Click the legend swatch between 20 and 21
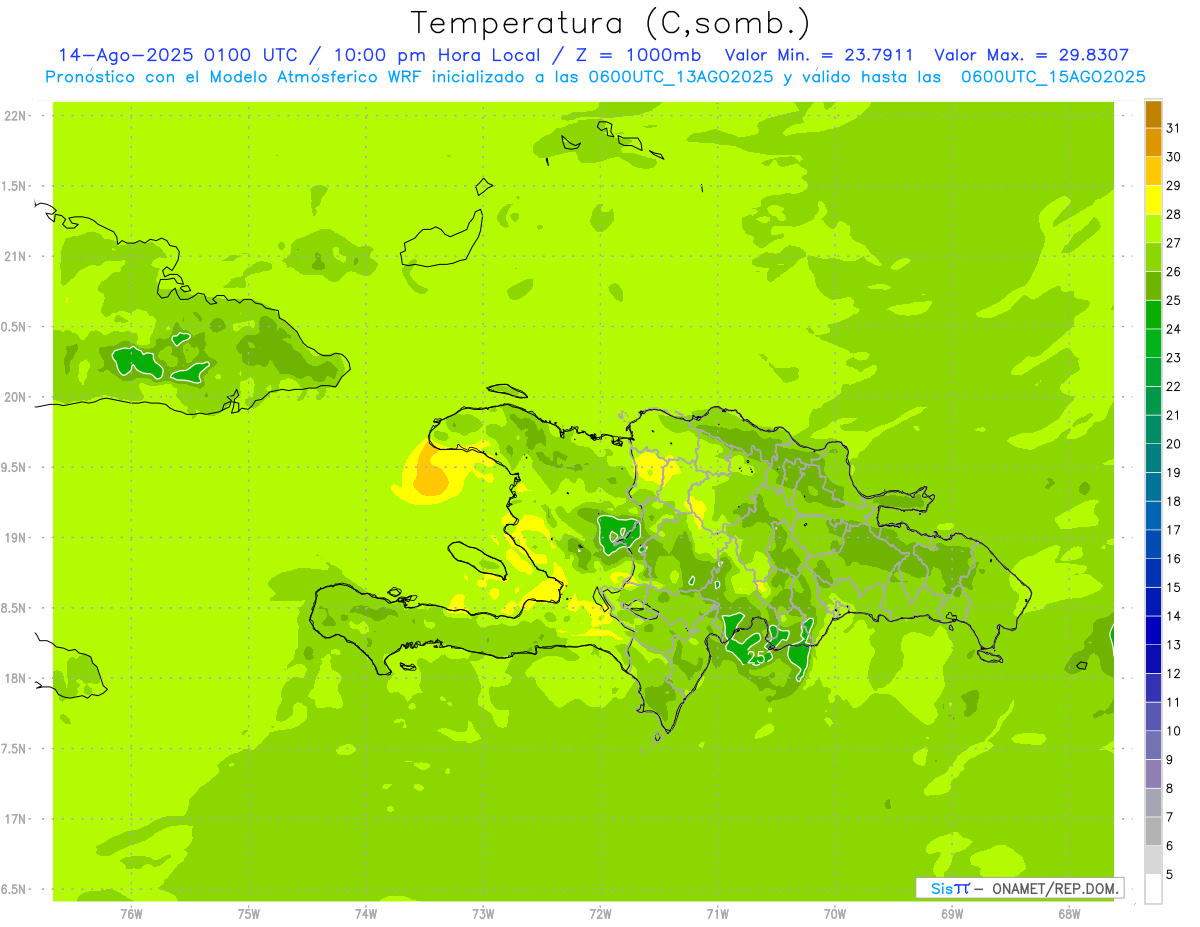1200x927 pixels. pyautogui.click(x=1153, y=429)
